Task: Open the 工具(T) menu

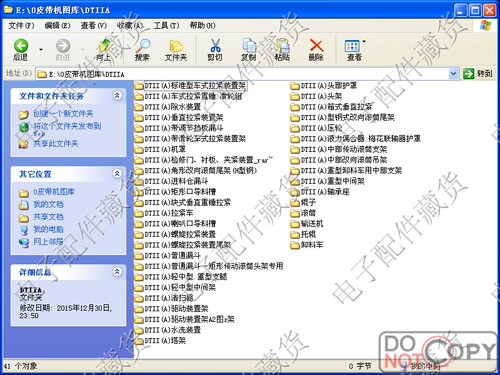Action: 166,25
